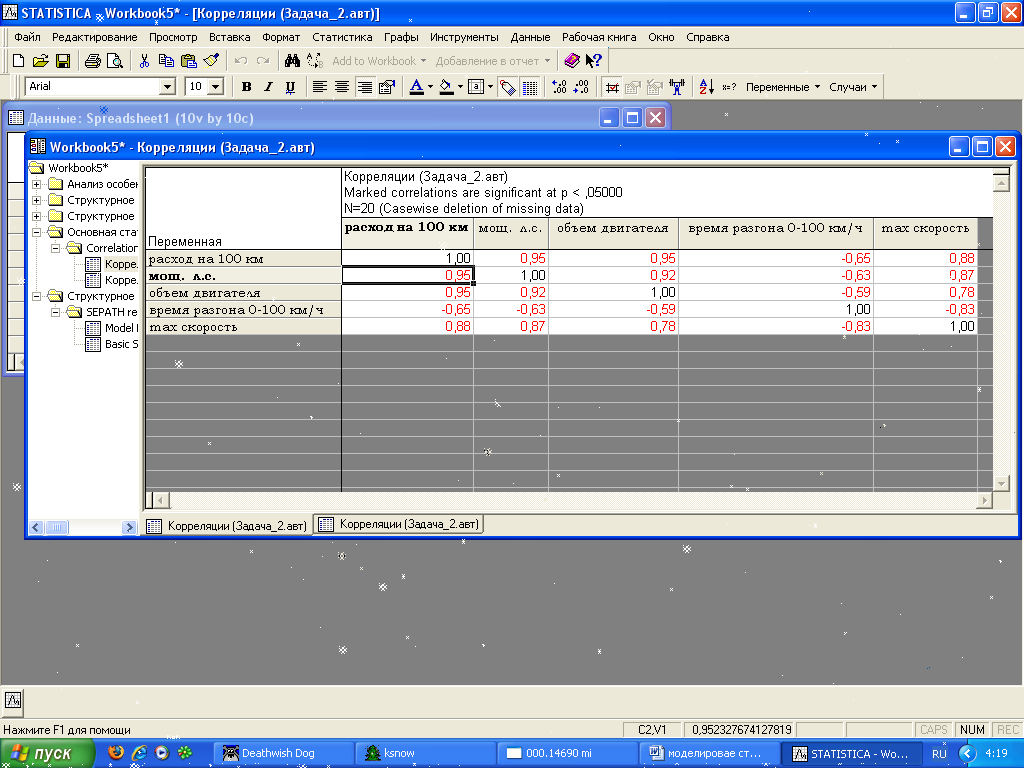Collapse the SEPATH re tree node
This screenshot has height=768, width=1024.
(x=56, y=312)
